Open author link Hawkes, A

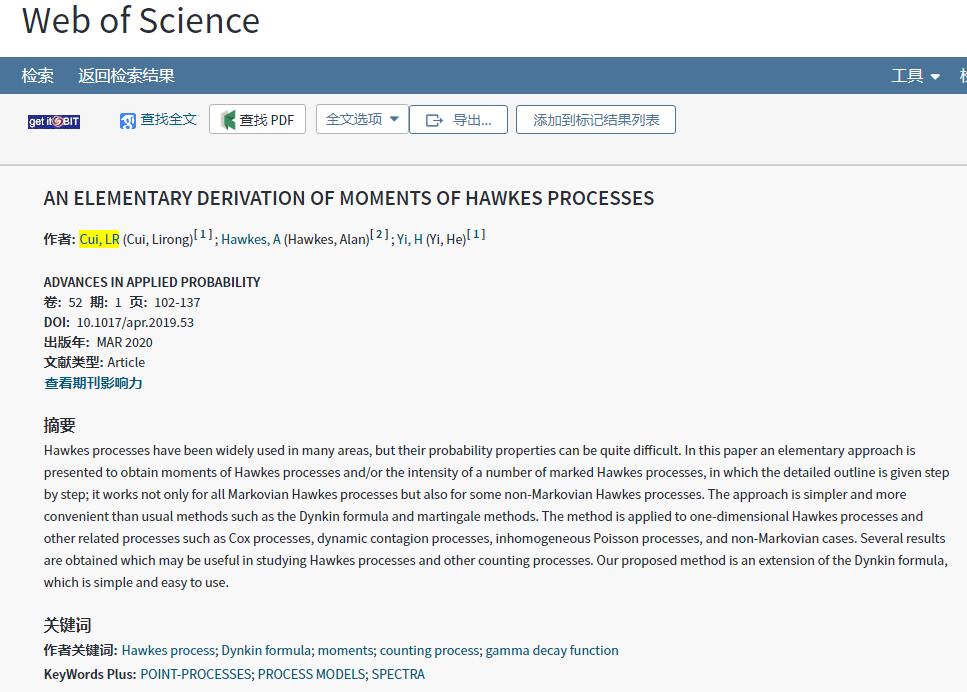coord(251,239)
